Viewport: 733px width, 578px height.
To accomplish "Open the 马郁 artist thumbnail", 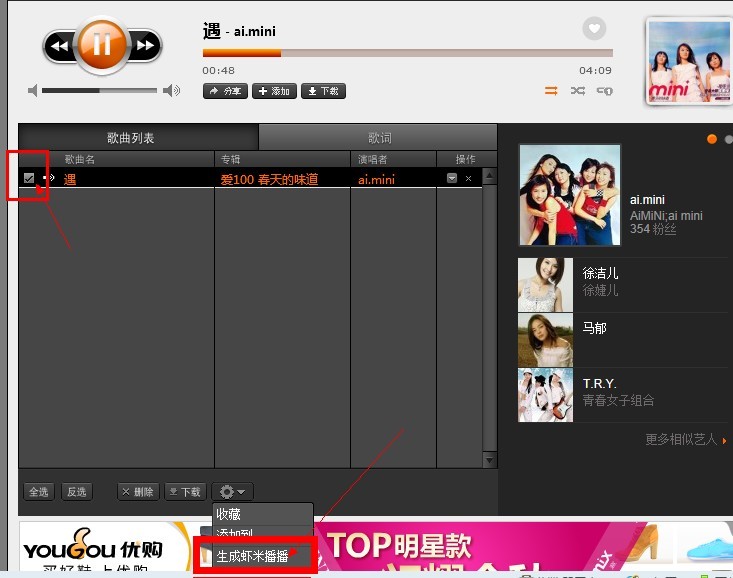I will pos(545,340).
